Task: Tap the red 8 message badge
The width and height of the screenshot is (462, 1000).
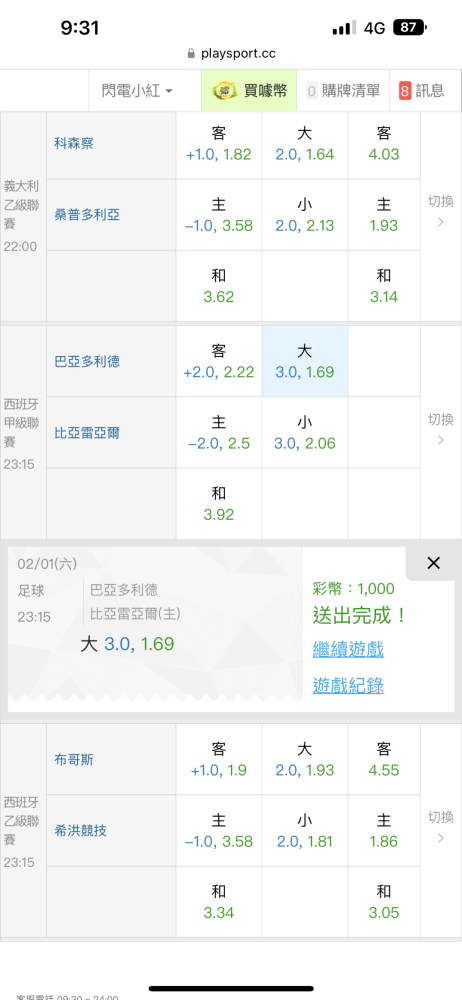Action: 405,91
